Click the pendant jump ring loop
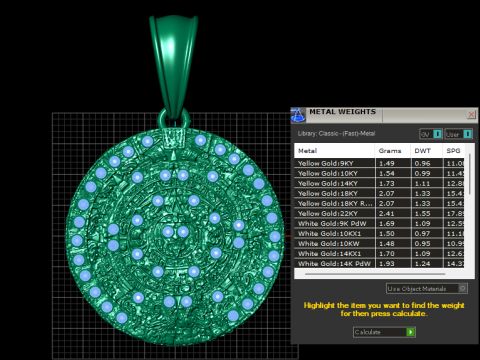The image size is (480, 360). 174,119
